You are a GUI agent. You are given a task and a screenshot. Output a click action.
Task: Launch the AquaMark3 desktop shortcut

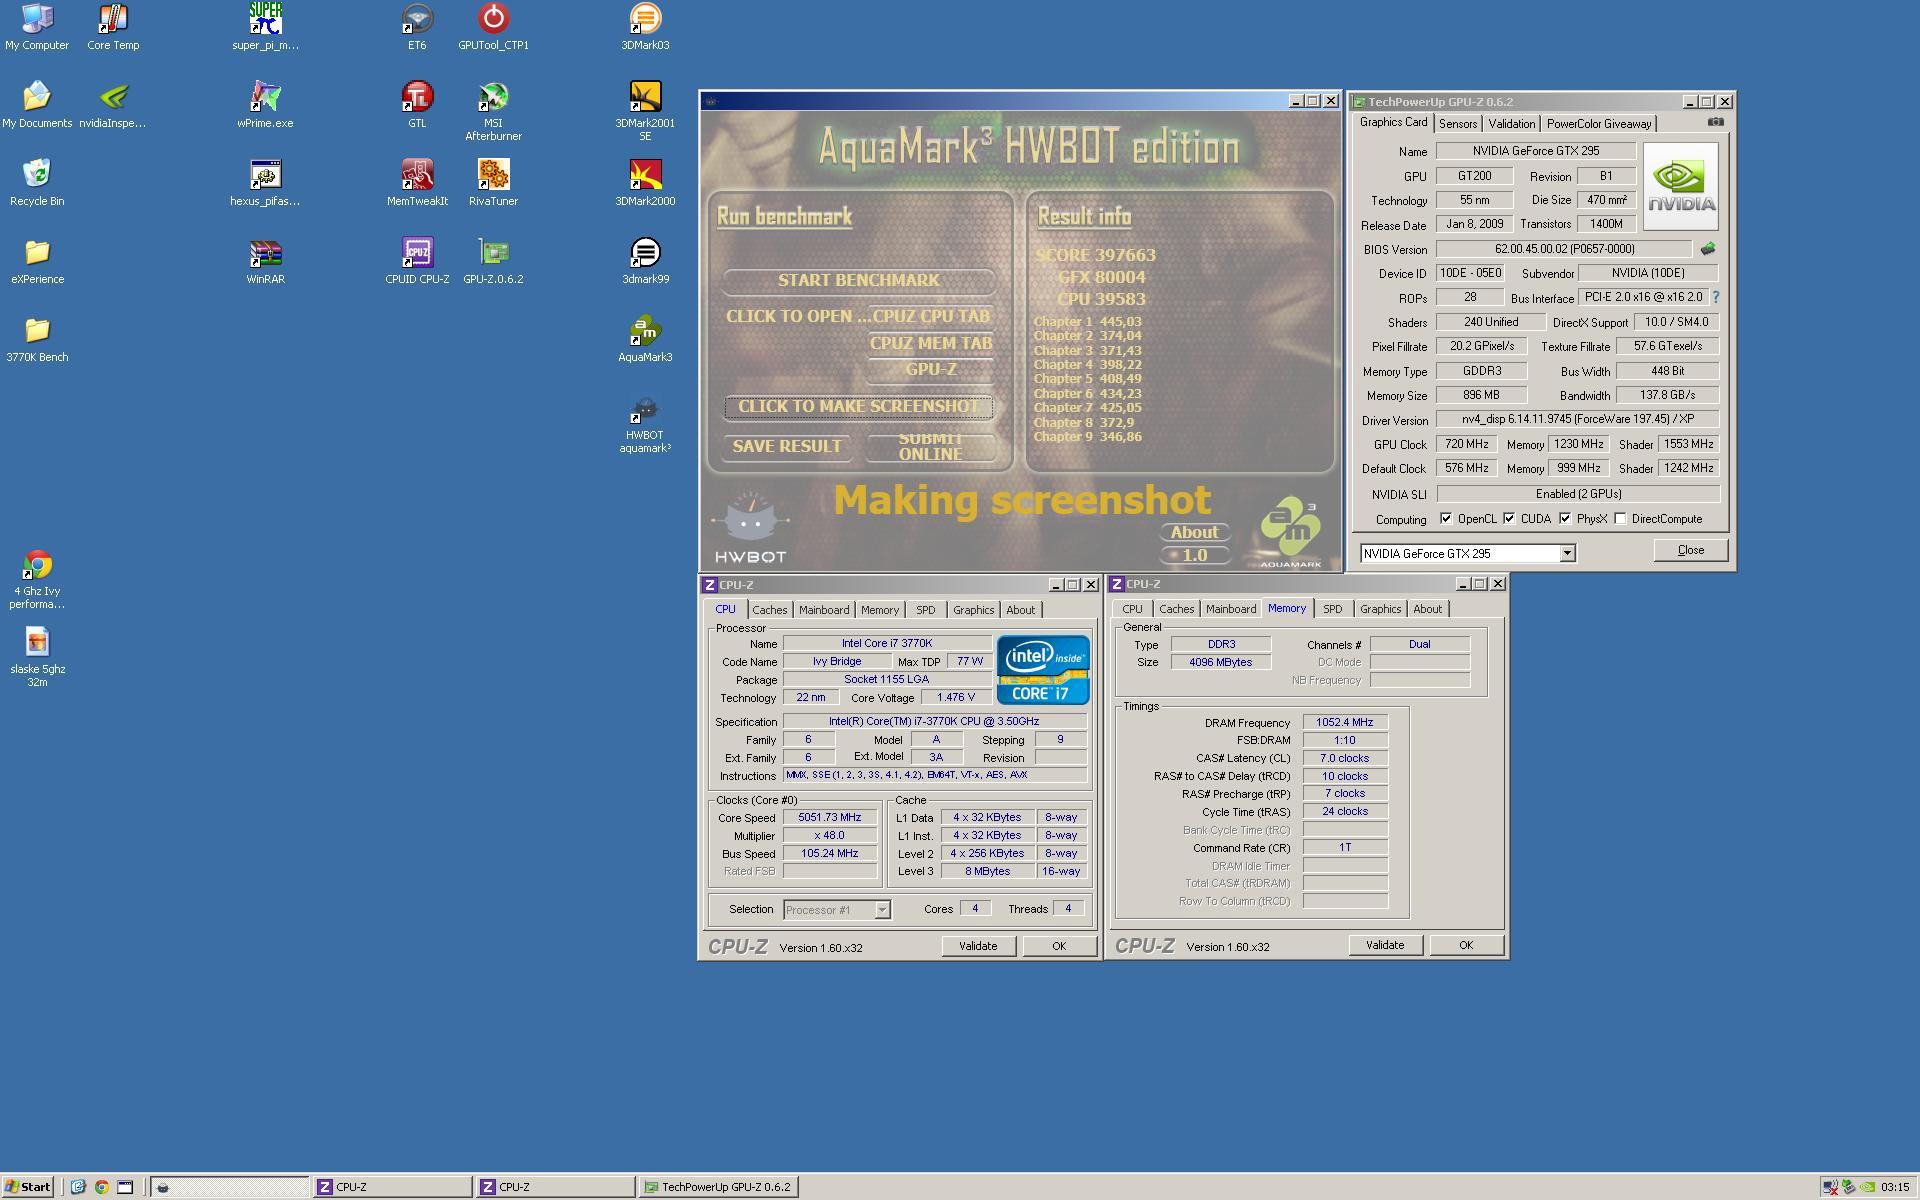(x=645, y=339)
